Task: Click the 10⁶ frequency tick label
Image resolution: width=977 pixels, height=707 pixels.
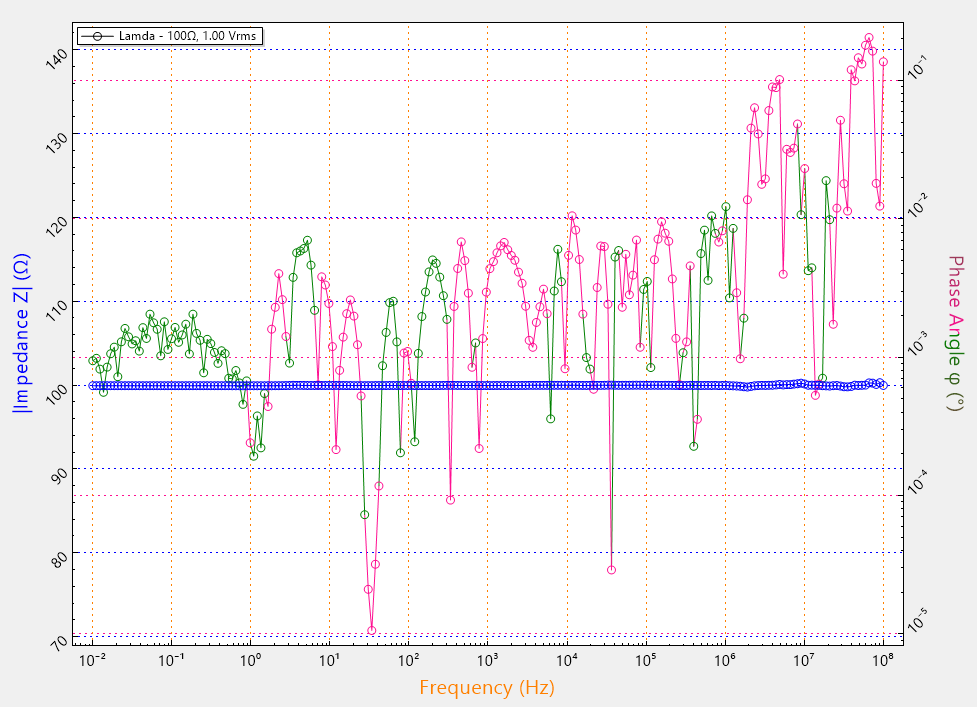Action: point(725,660)
